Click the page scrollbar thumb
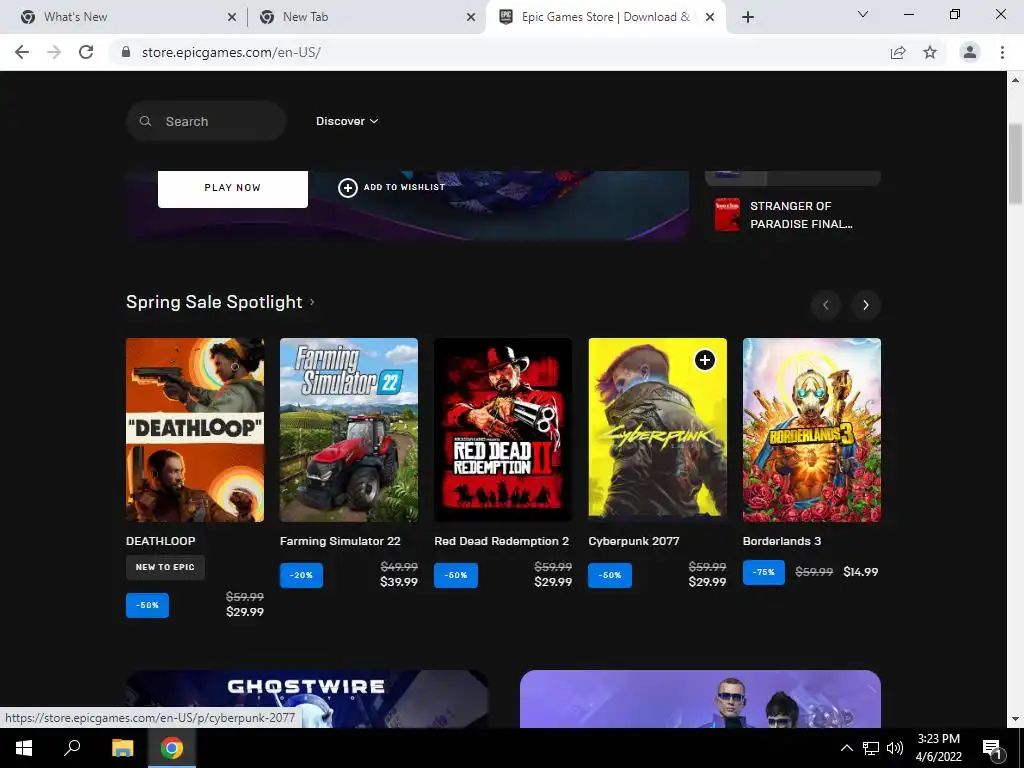The image size is (1024, 768). click(x=1015, y=164)
